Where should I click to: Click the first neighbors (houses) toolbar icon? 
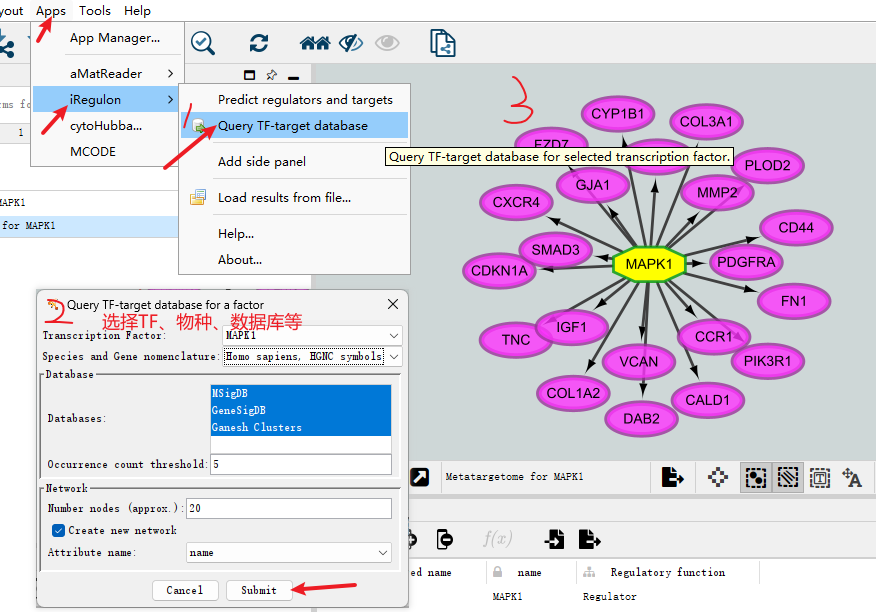315,43
